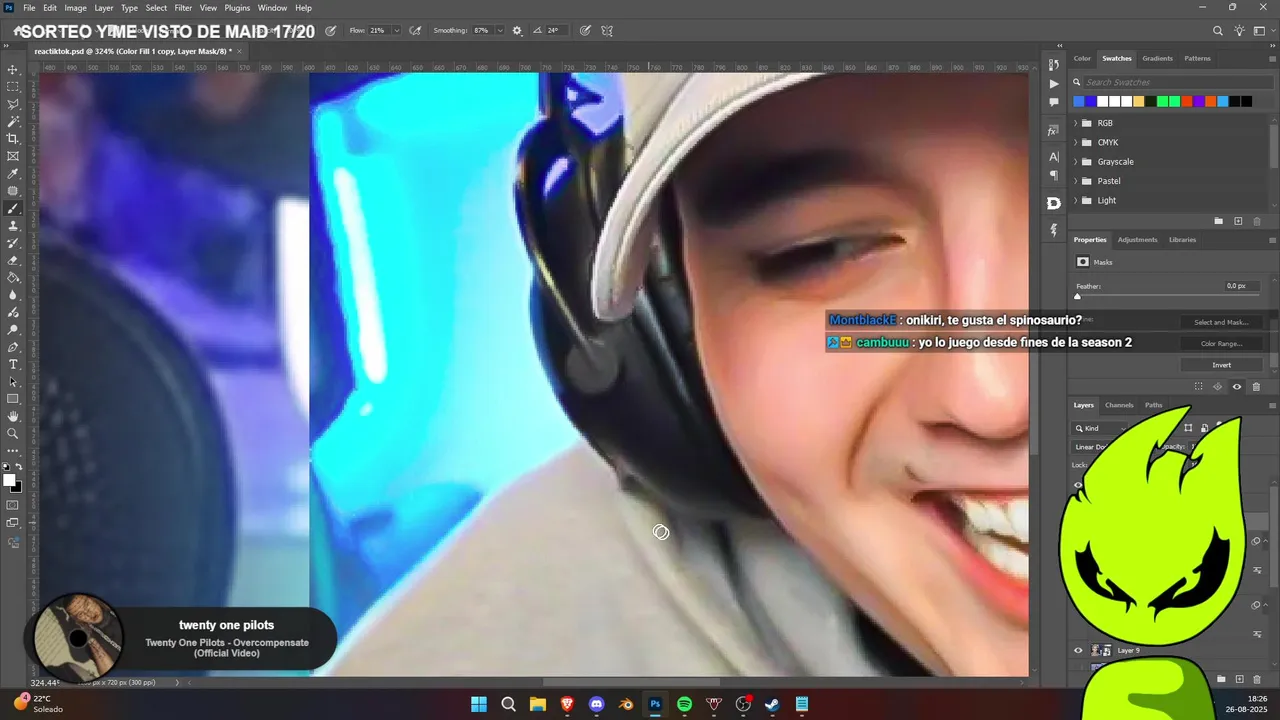Open the Character panel icon
Screen dimensions: 1280x720
pos(1053,157)
